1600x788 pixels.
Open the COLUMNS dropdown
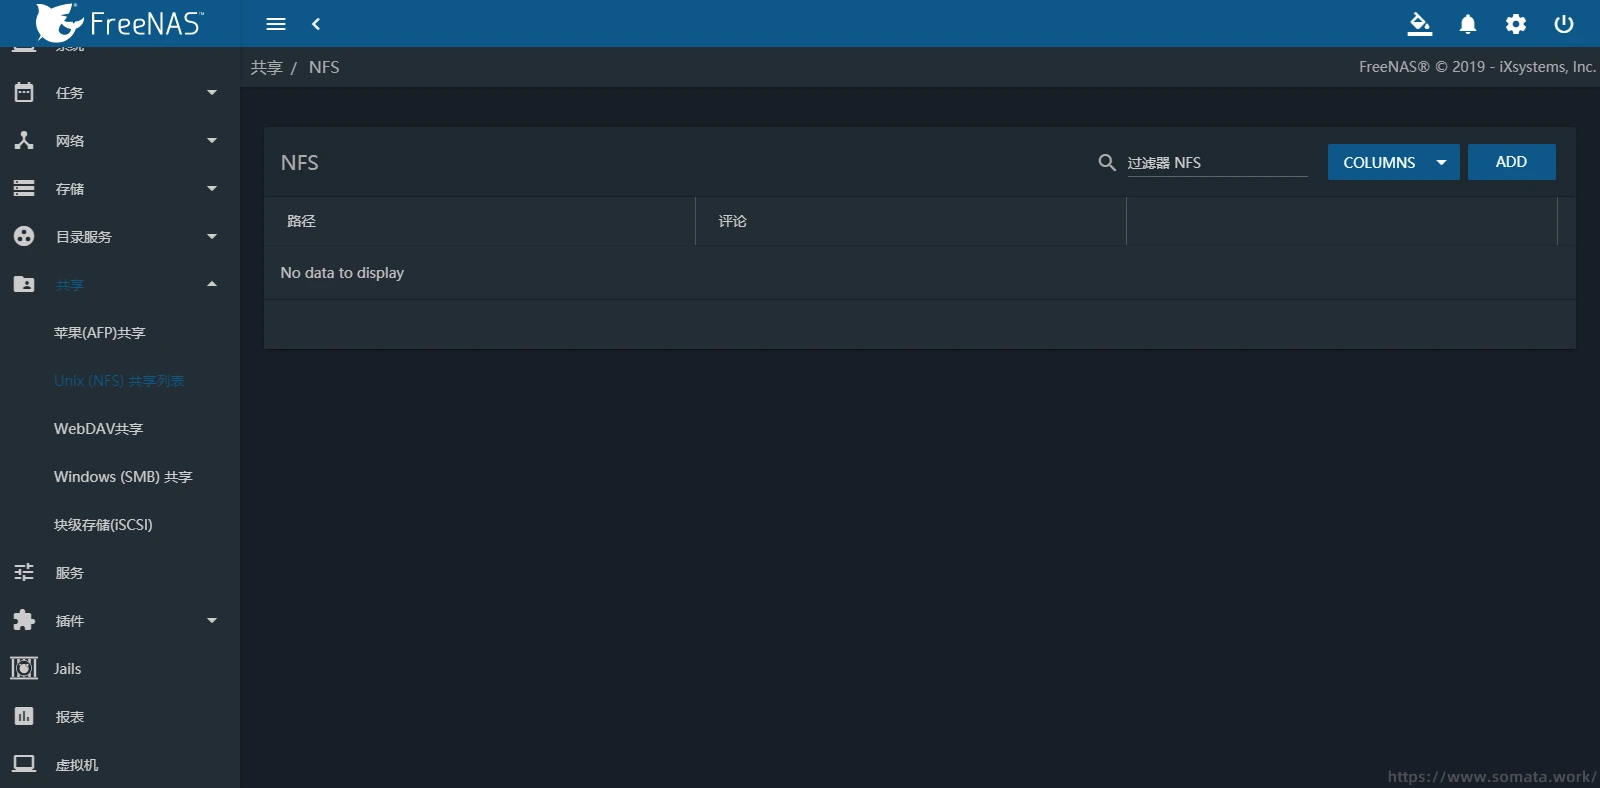click(1393, 162)
